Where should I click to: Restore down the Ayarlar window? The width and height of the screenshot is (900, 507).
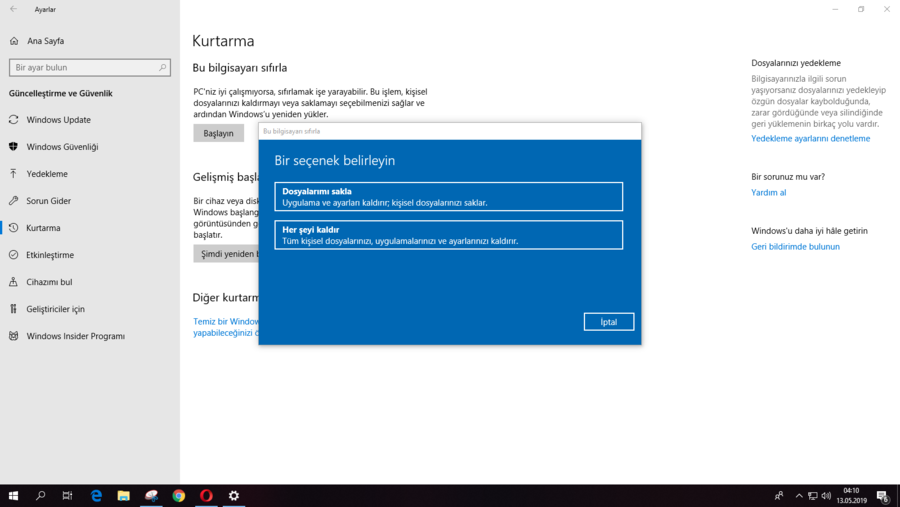pos(861,9)
